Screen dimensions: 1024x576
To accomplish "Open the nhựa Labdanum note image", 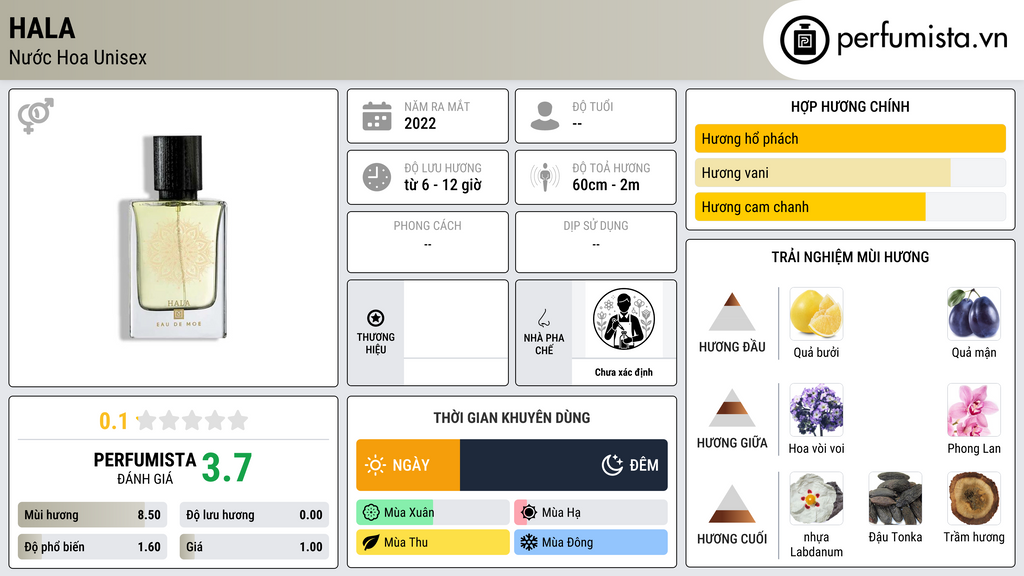I will point(816,499).
